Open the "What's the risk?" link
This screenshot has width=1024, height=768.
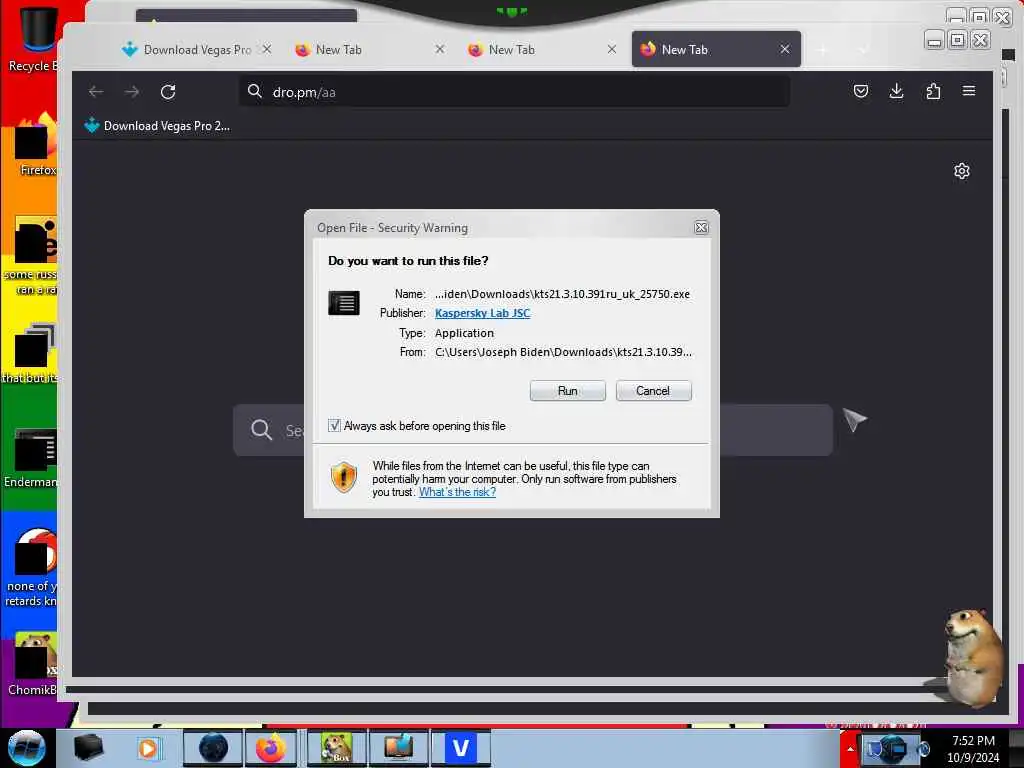pos(457,492)
